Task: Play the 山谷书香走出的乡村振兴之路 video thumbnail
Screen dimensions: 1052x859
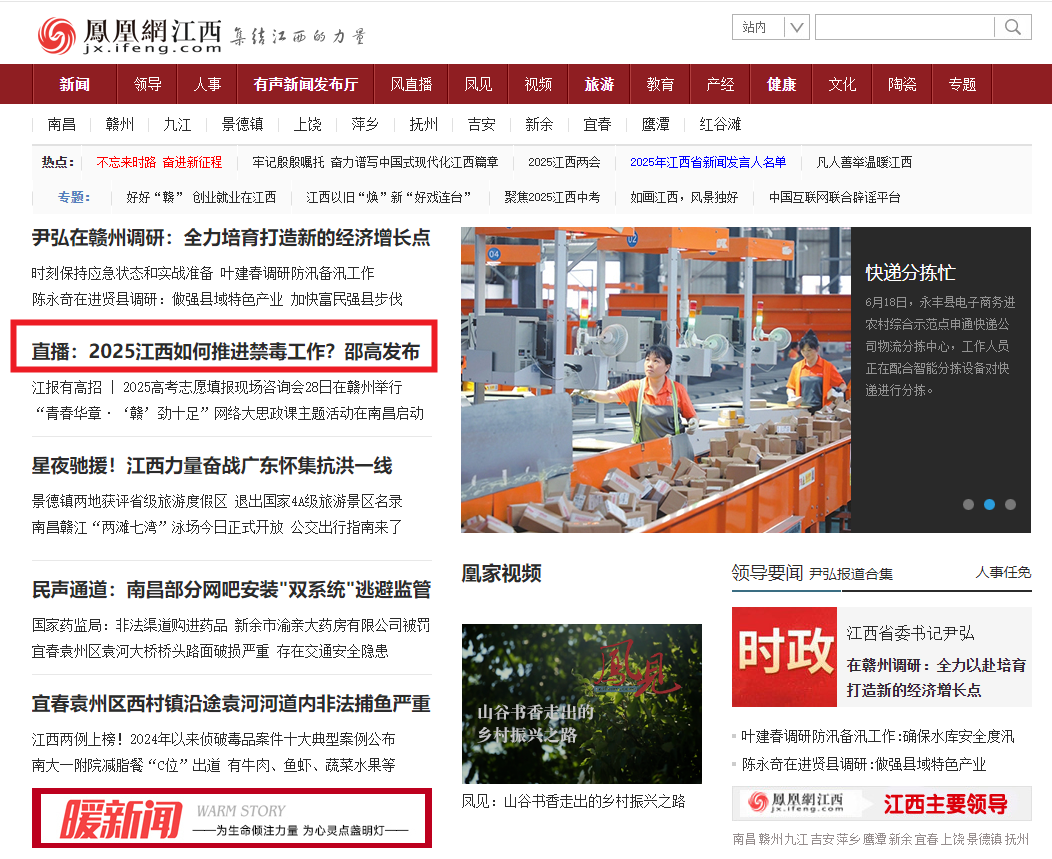Action: (x=582, y=704)
